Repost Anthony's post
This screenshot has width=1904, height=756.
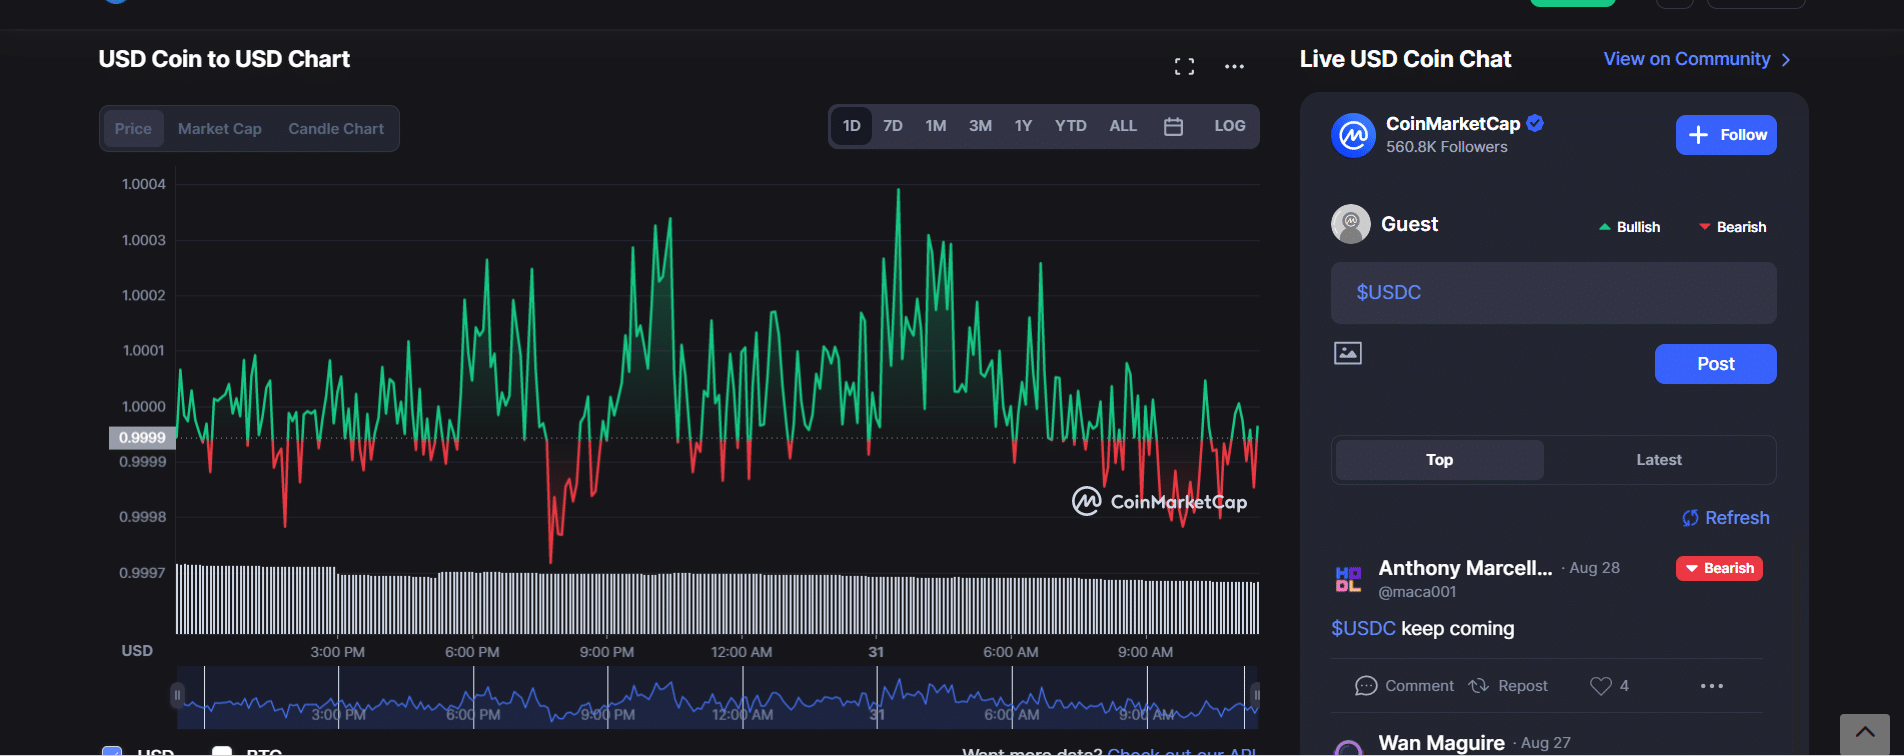coord(1508,686)
